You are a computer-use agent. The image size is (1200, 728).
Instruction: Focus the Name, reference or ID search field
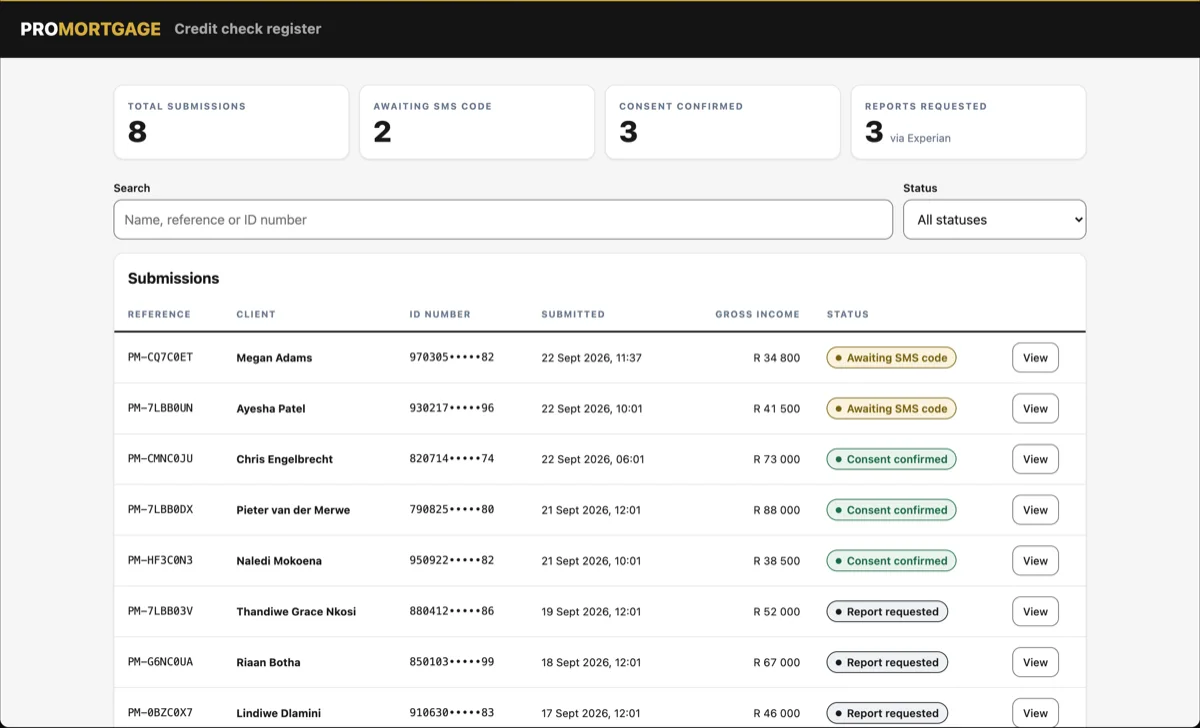pos(503,219)
